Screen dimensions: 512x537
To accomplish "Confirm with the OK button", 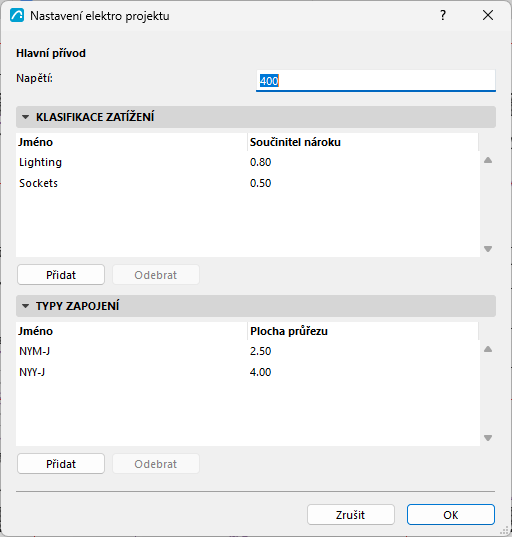I will click(x=451, y=514).
